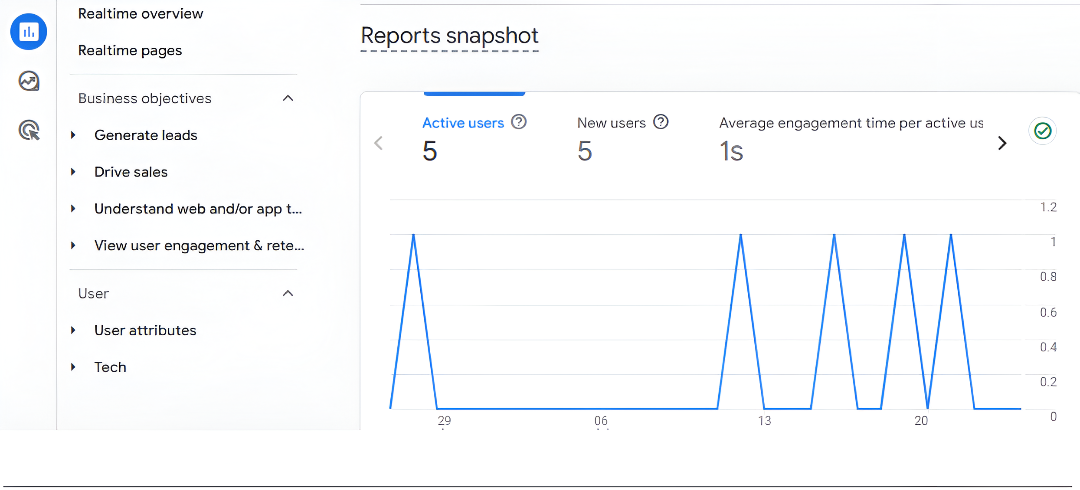Expand View user engagement triangle
Viewport: 1080px width, 490px height.
(73, 245)
